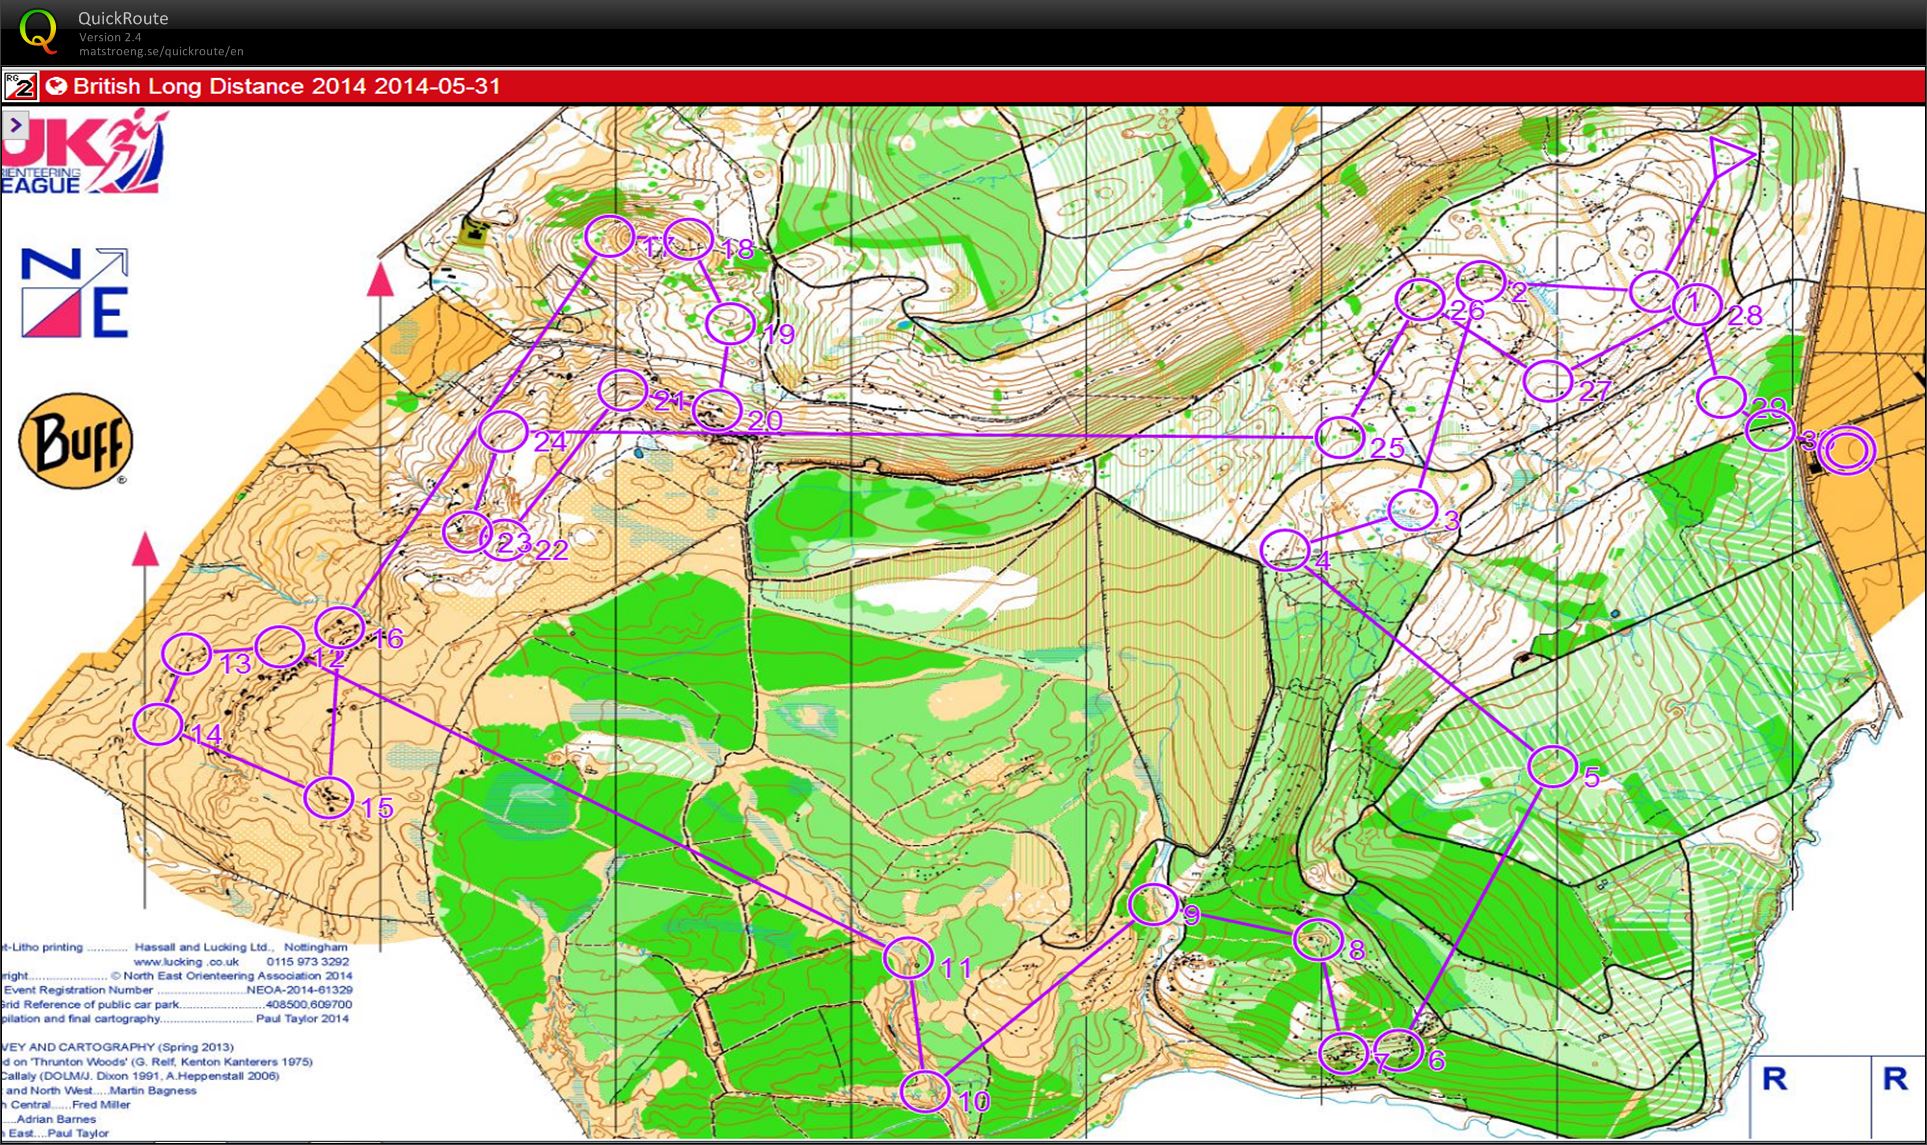The image size is (1927, 1145).
Task: Select control circle 9 on the map
Action: pyautogui.click(x=1153, y=904)
